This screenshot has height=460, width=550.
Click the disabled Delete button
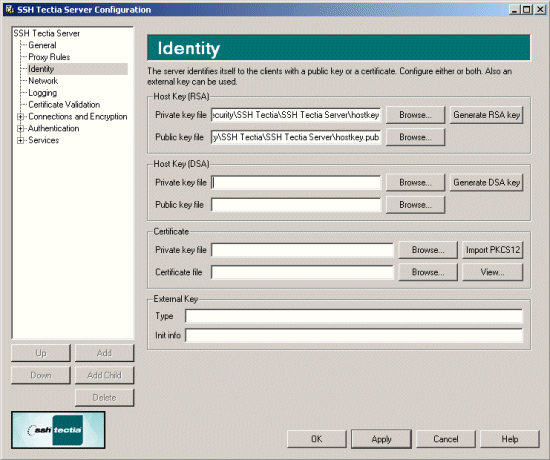pyautogui.click(x=105, y=398)
